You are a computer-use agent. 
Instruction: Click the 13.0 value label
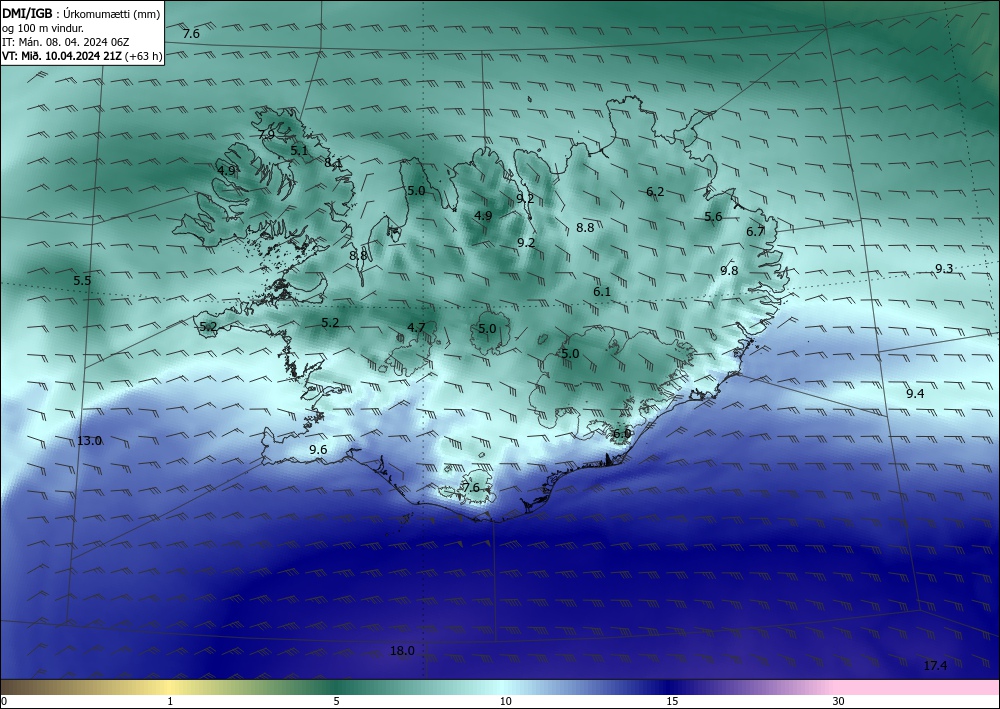tap(89, 441)
